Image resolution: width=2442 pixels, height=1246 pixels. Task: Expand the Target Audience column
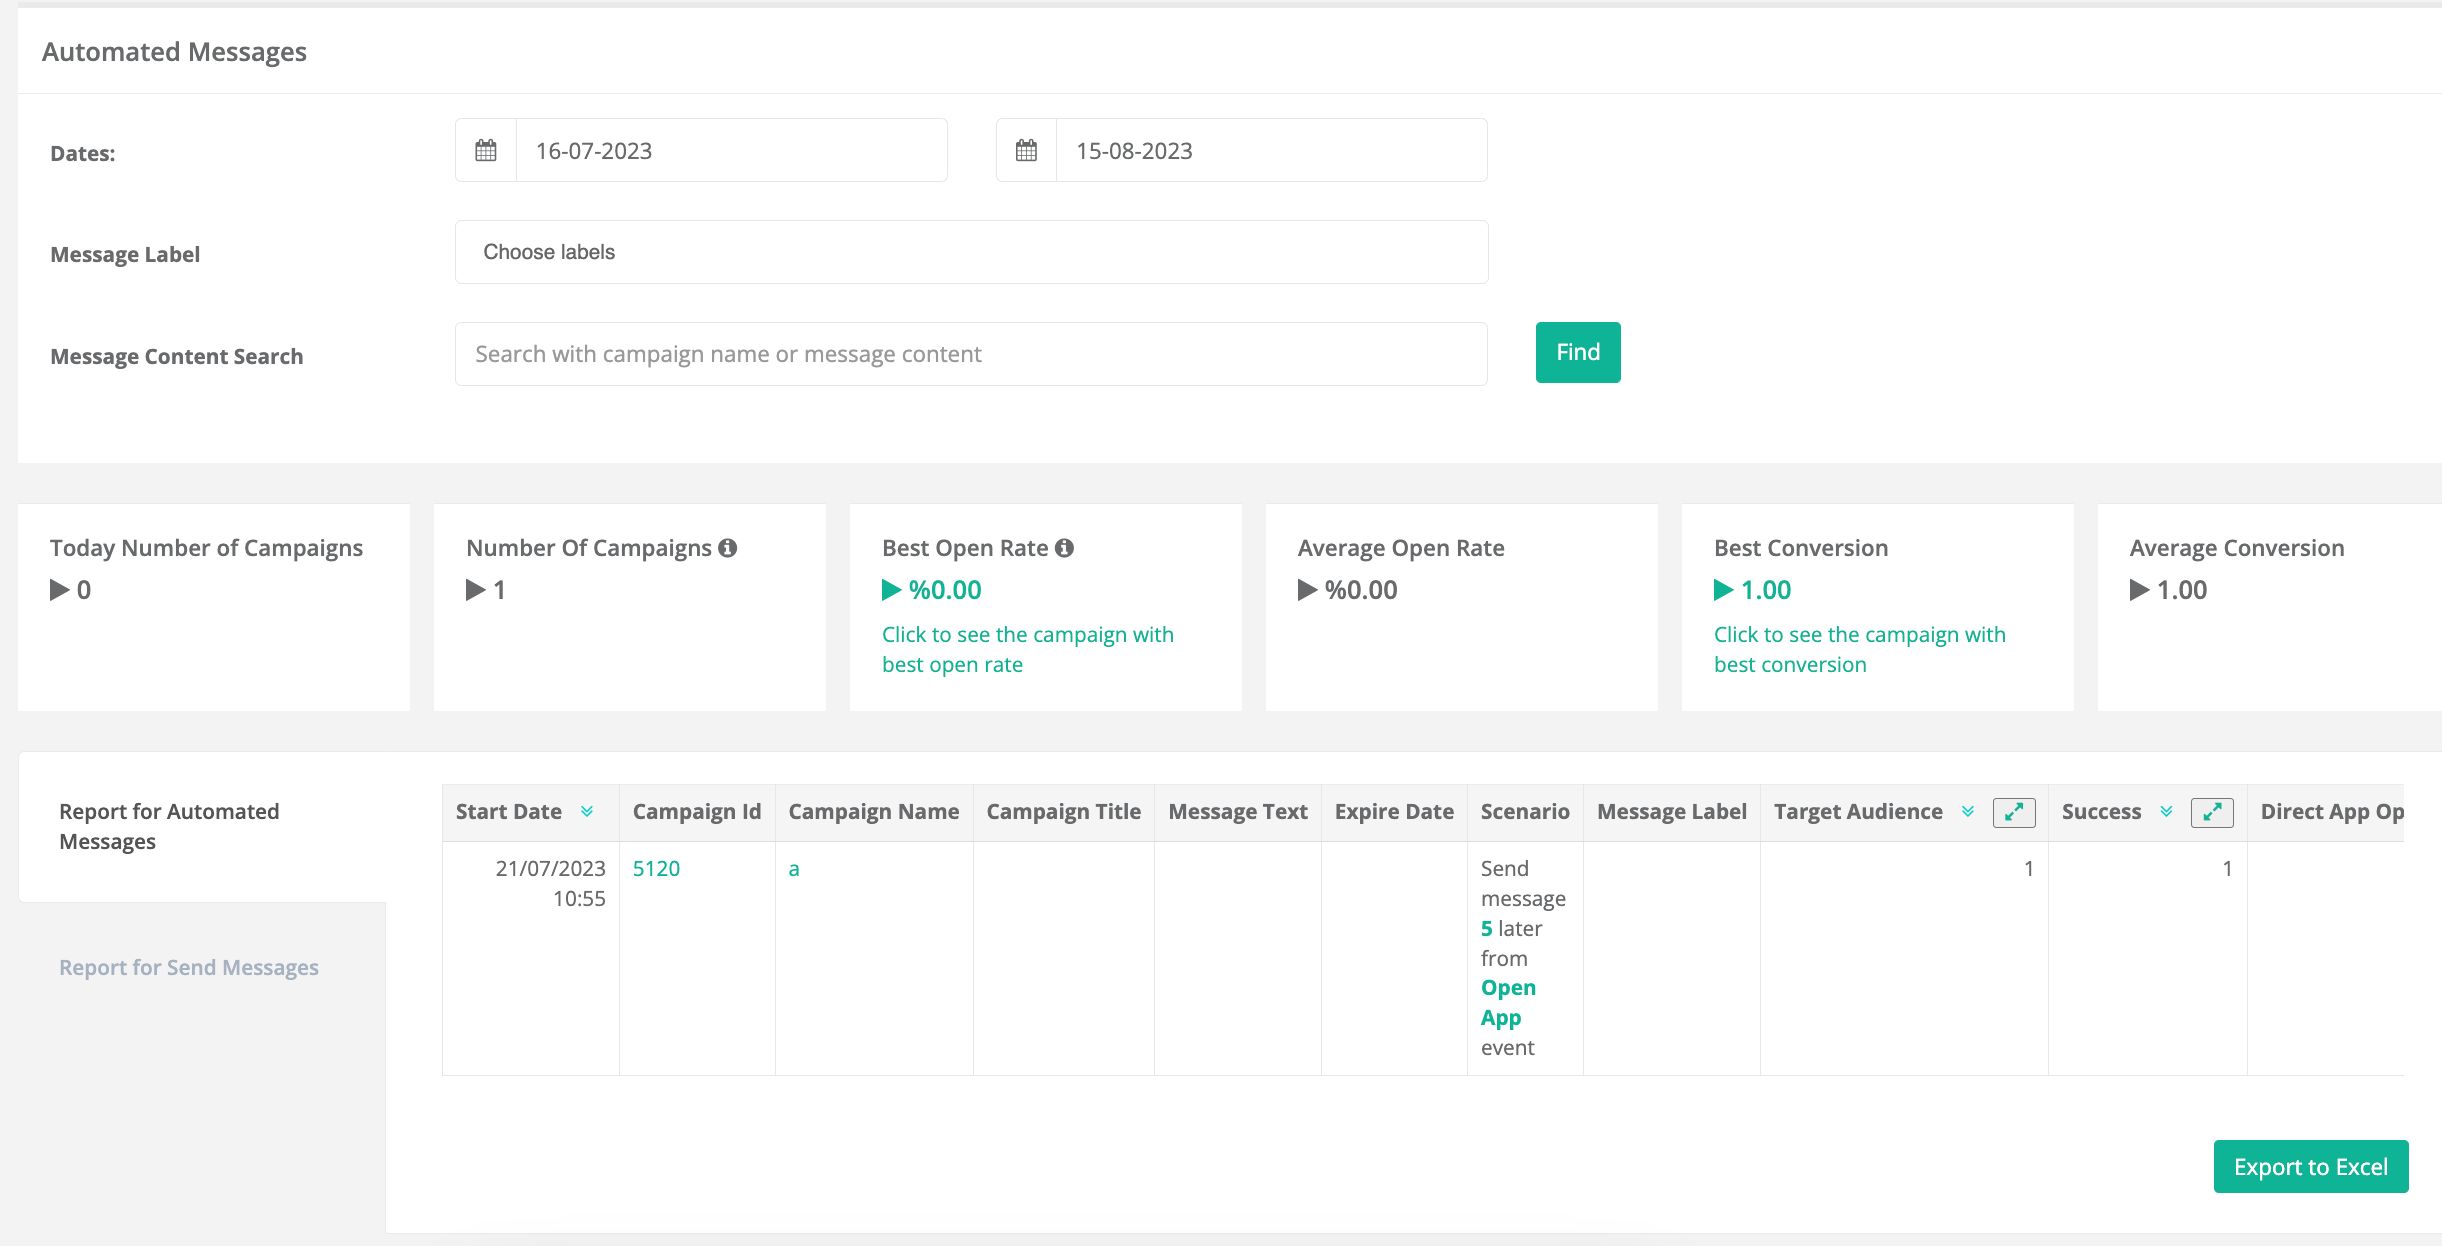(2013, 812)
